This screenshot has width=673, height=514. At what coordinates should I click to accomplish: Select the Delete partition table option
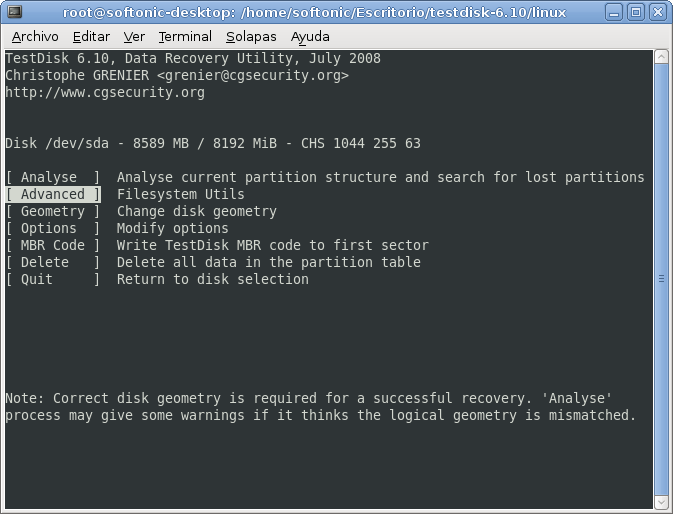tap(53, 262)
